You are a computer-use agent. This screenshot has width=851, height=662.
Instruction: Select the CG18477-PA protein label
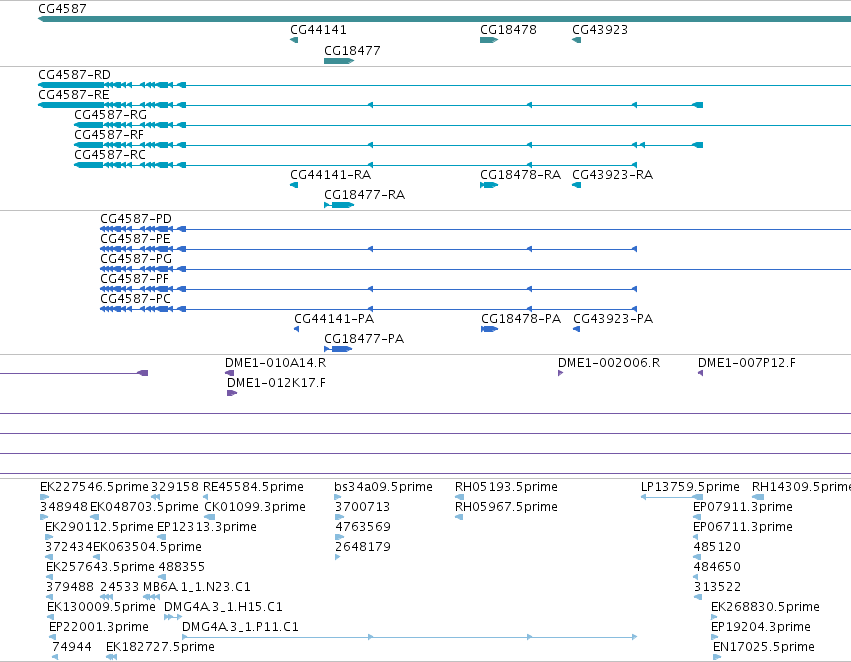pos(364,339)
